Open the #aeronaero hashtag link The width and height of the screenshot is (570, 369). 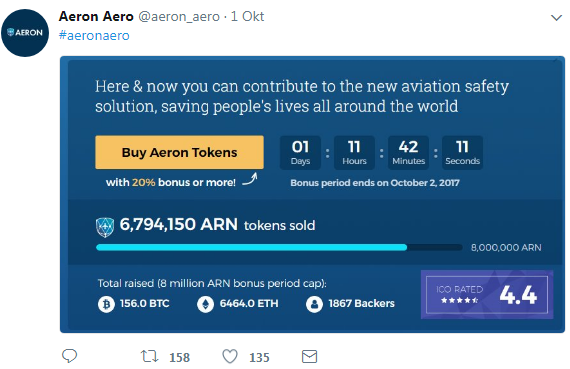pos(94,36)
